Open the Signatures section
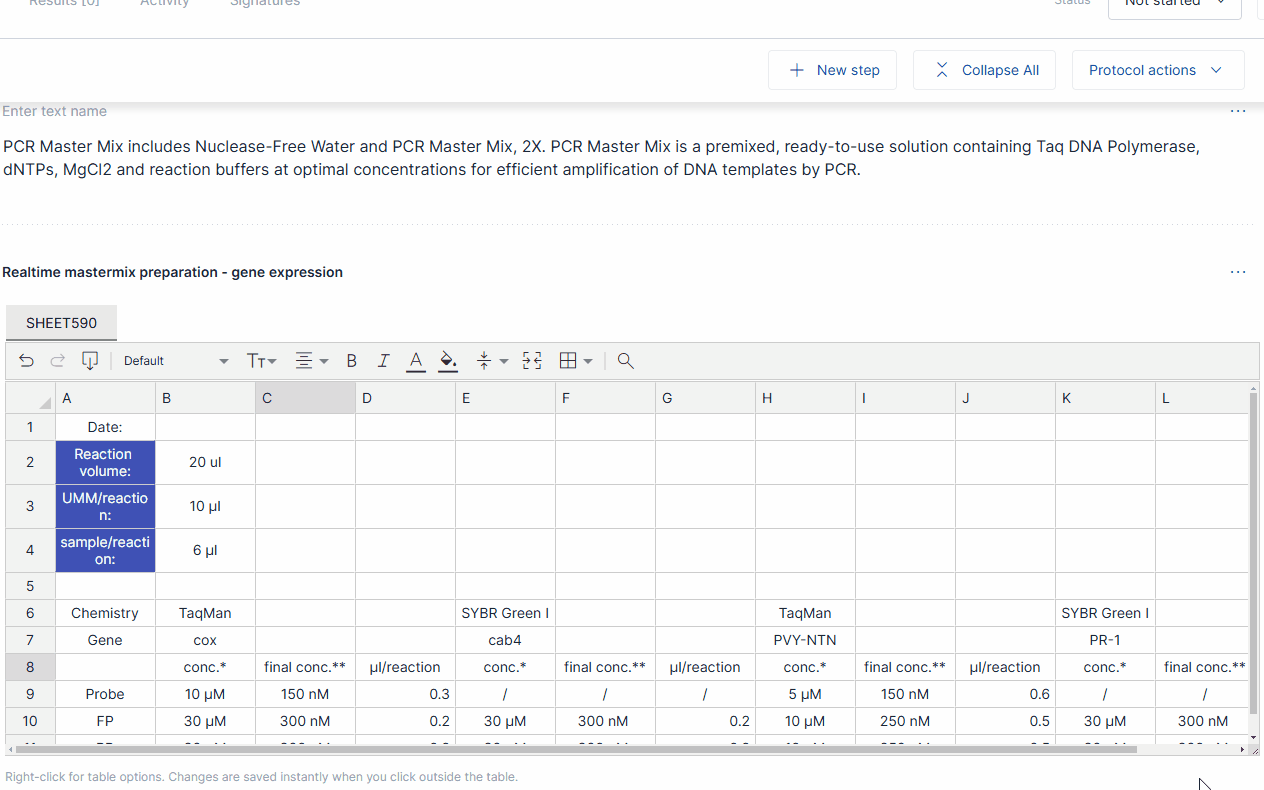 (x=264, y=4)
